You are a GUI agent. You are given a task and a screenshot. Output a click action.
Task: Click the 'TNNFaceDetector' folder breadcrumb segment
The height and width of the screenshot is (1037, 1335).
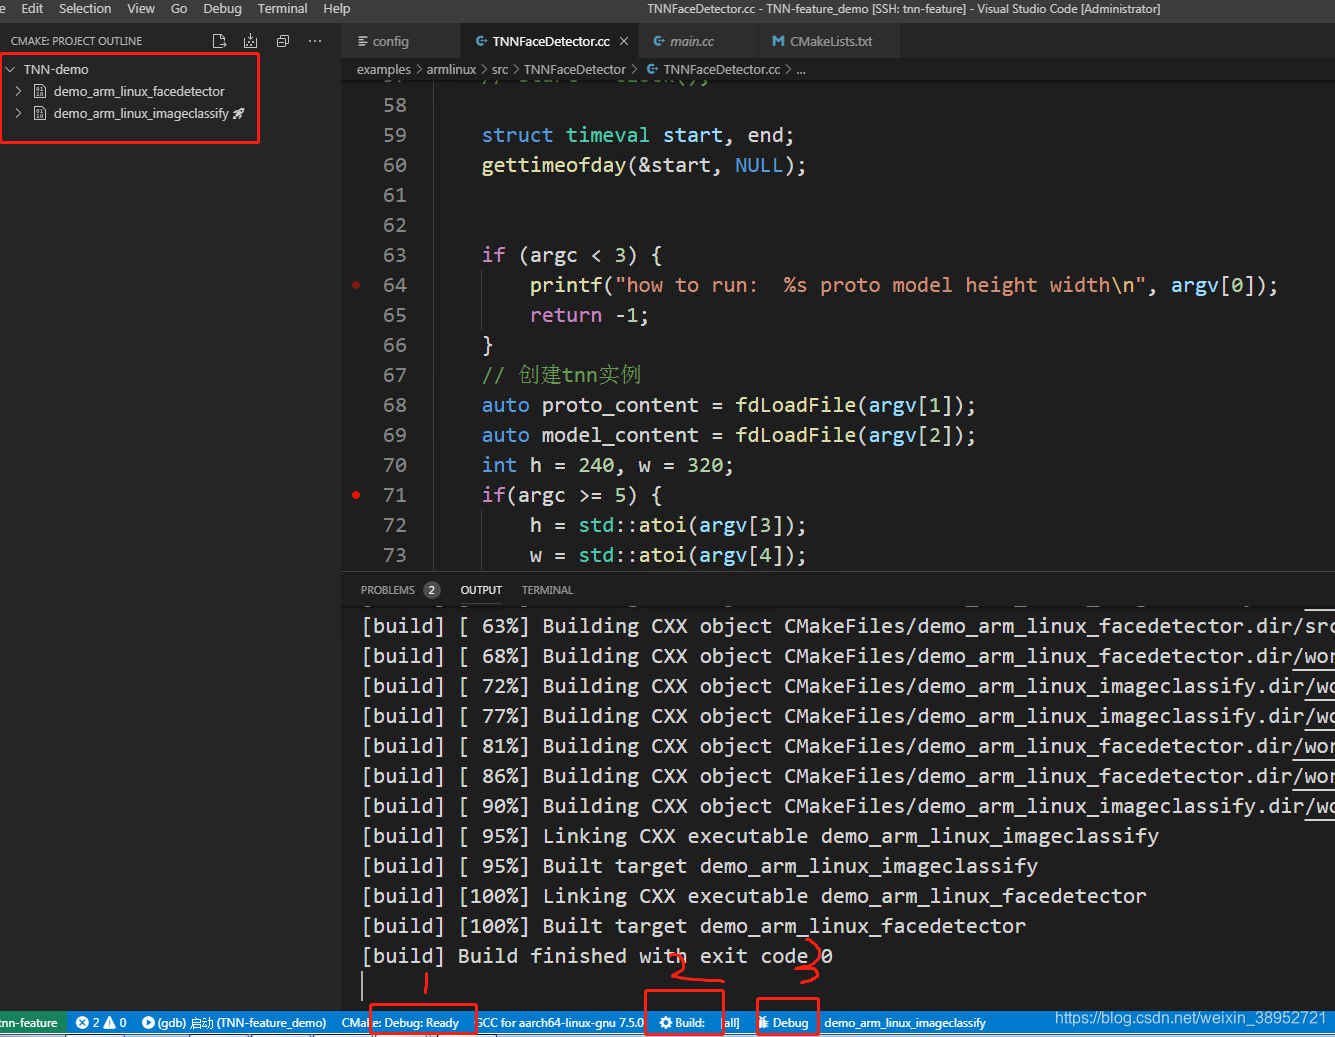pyautogui.click(x=574, y=69)
